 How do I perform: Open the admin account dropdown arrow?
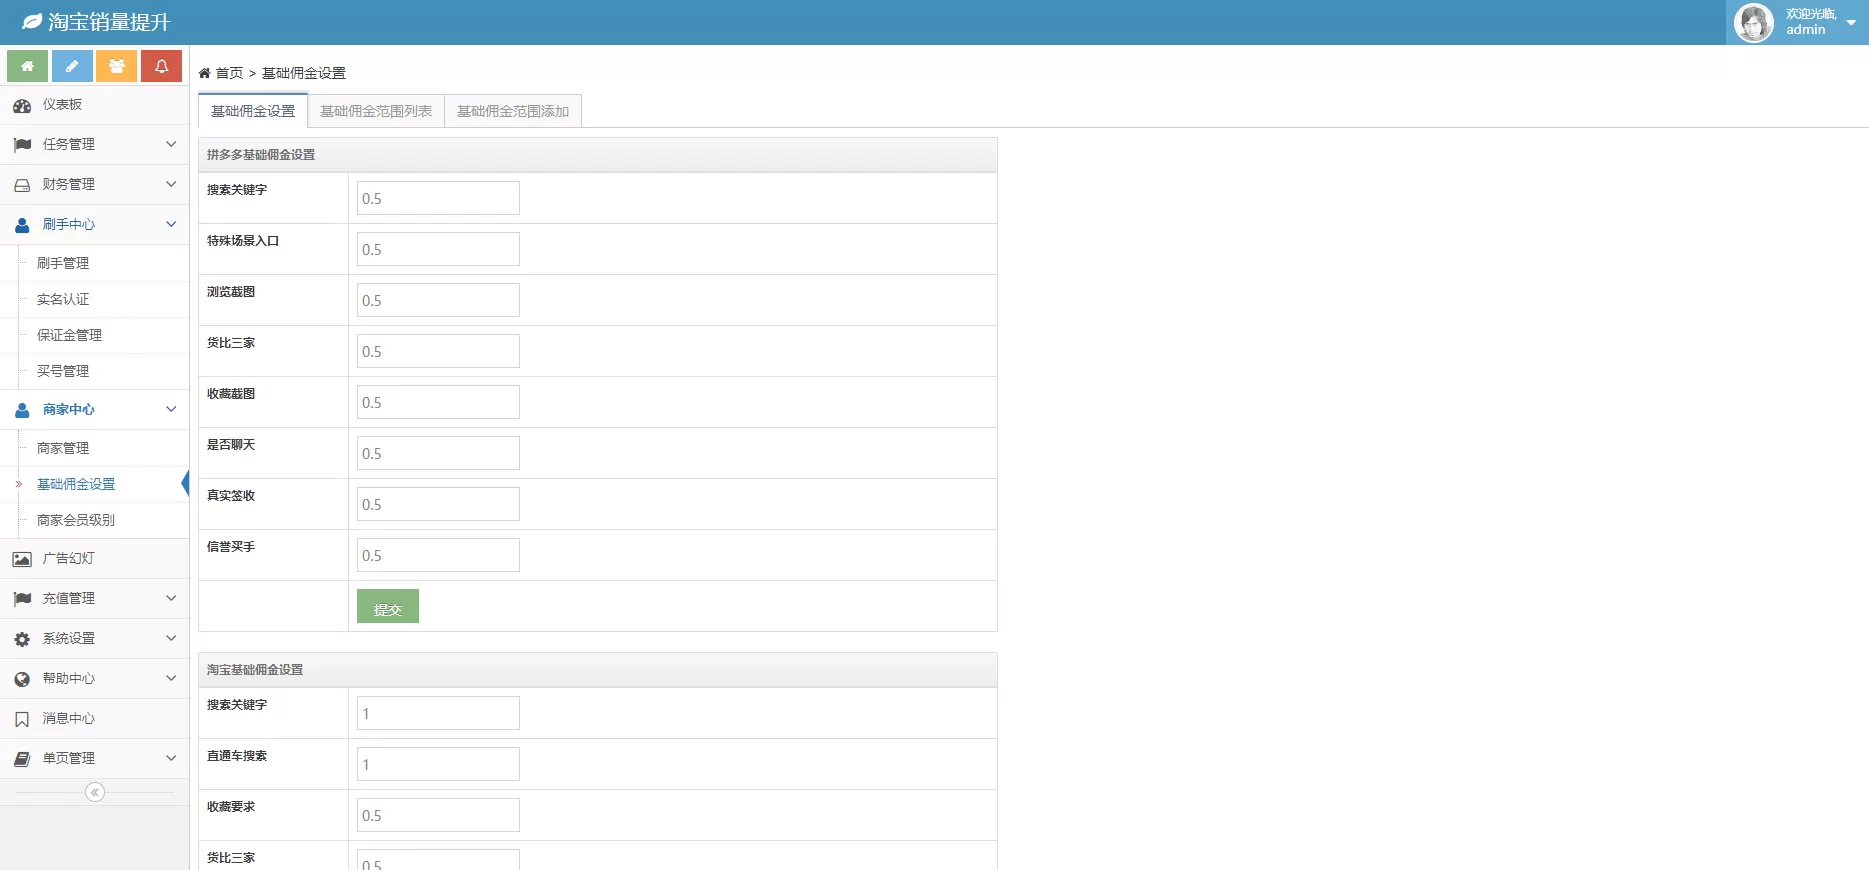tap(1851, 22)
